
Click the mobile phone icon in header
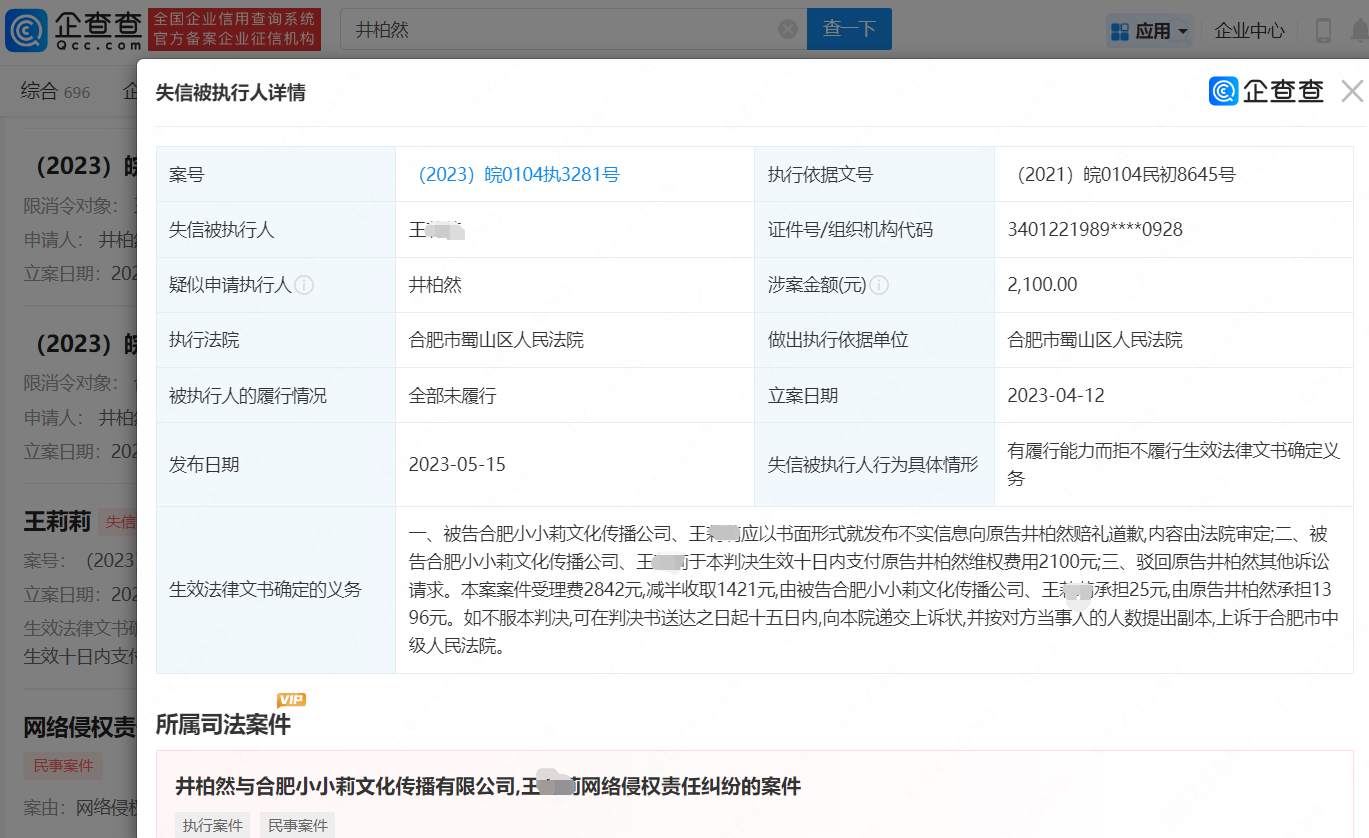tap(1323, 31)
